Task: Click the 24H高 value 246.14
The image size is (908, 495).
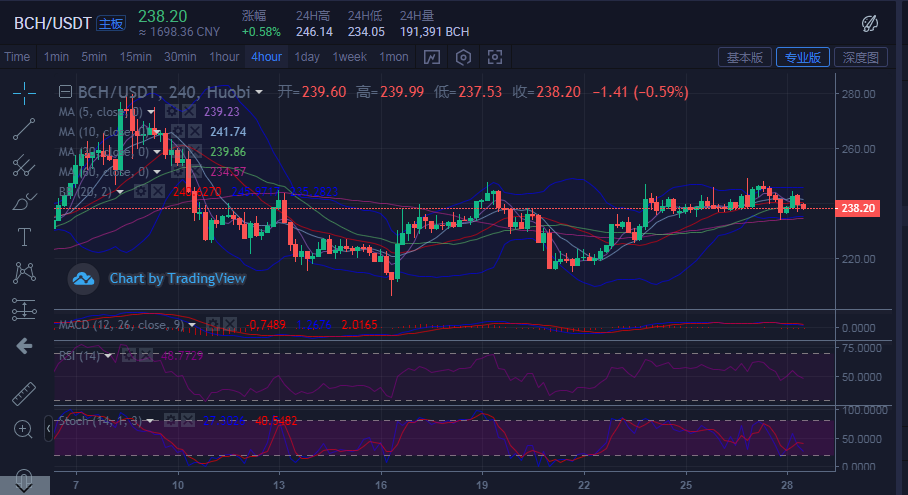Action: coord(314,32)
